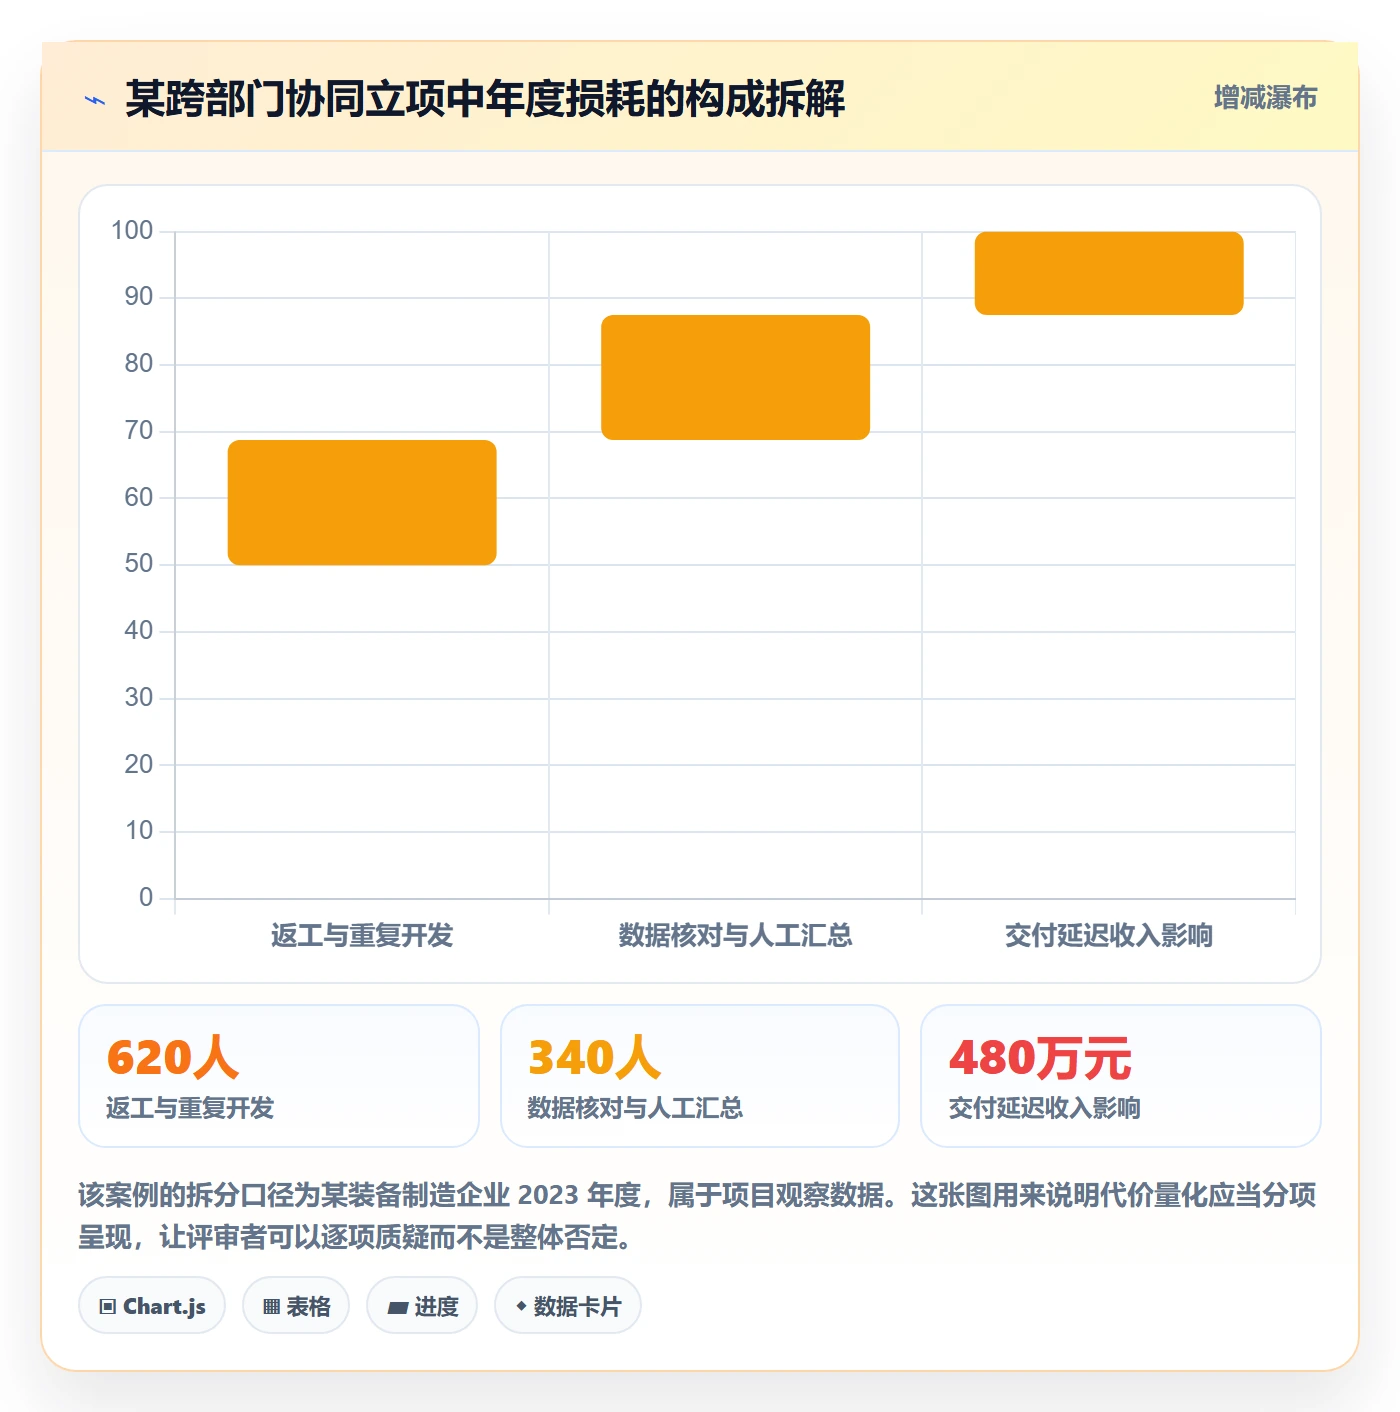Click the 数据核对与人工汇总 waterfall bar
Image resolution: width=1400 pixels, height=1412 pixels.
click(x=735, y=377)
